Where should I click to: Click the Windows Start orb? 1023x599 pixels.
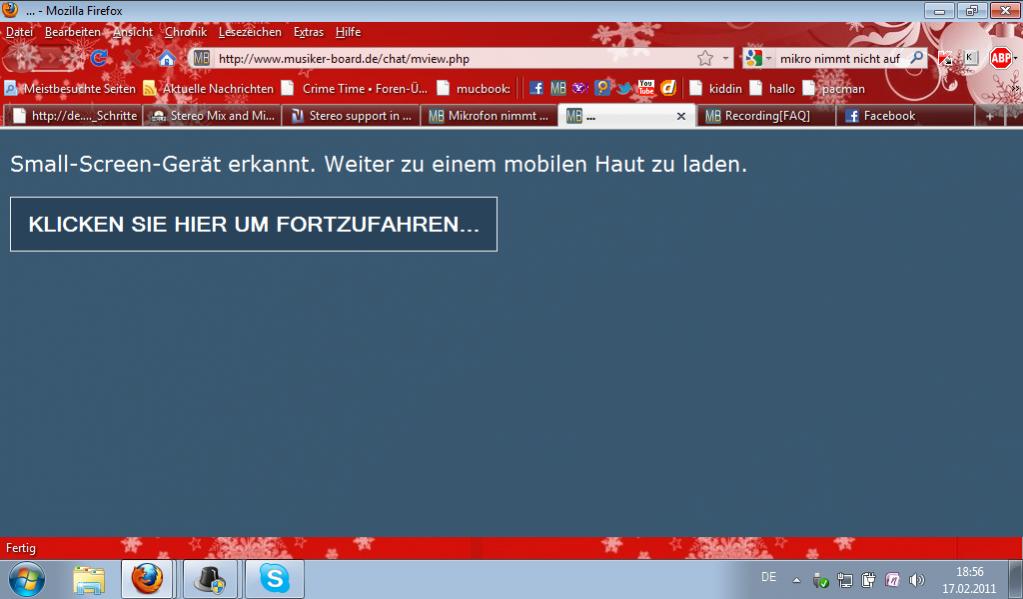tap(26, 579)
